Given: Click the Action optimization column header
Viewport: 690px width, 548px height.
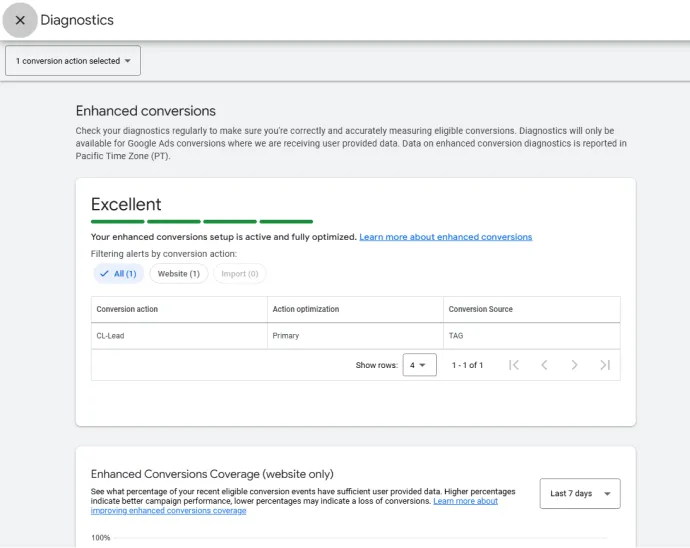Looking at the screenshot, I should pos(355,309).
